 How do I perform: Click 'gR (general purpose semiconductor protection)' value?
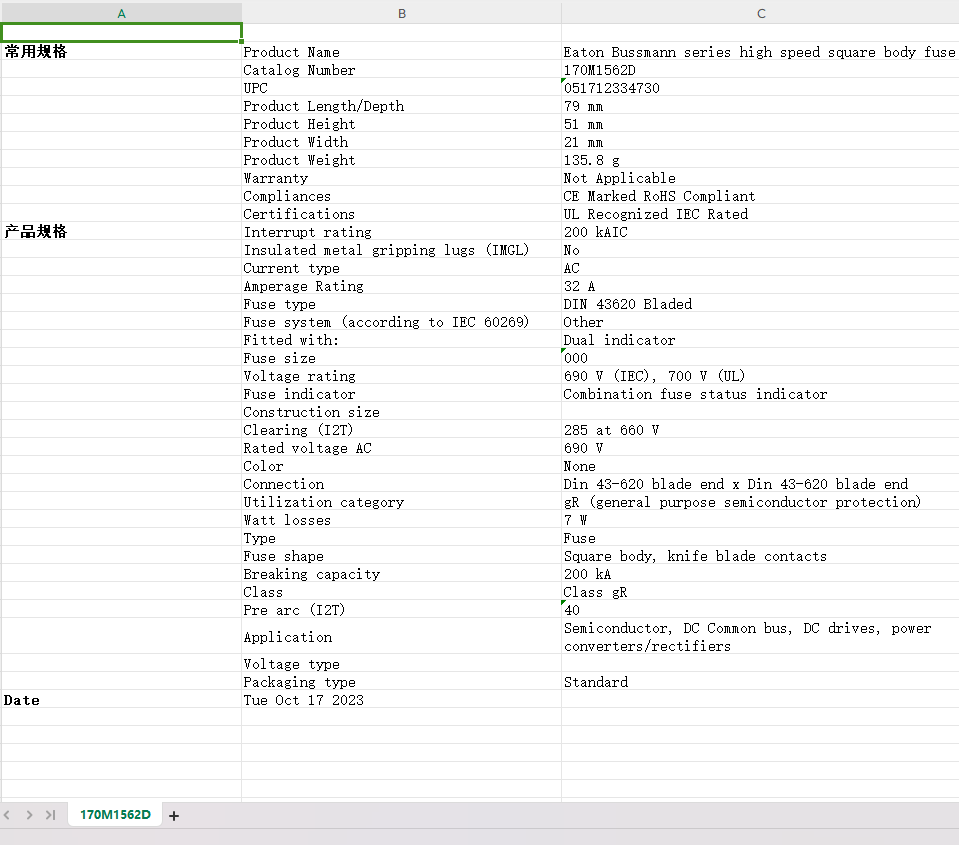pos(760,502)
